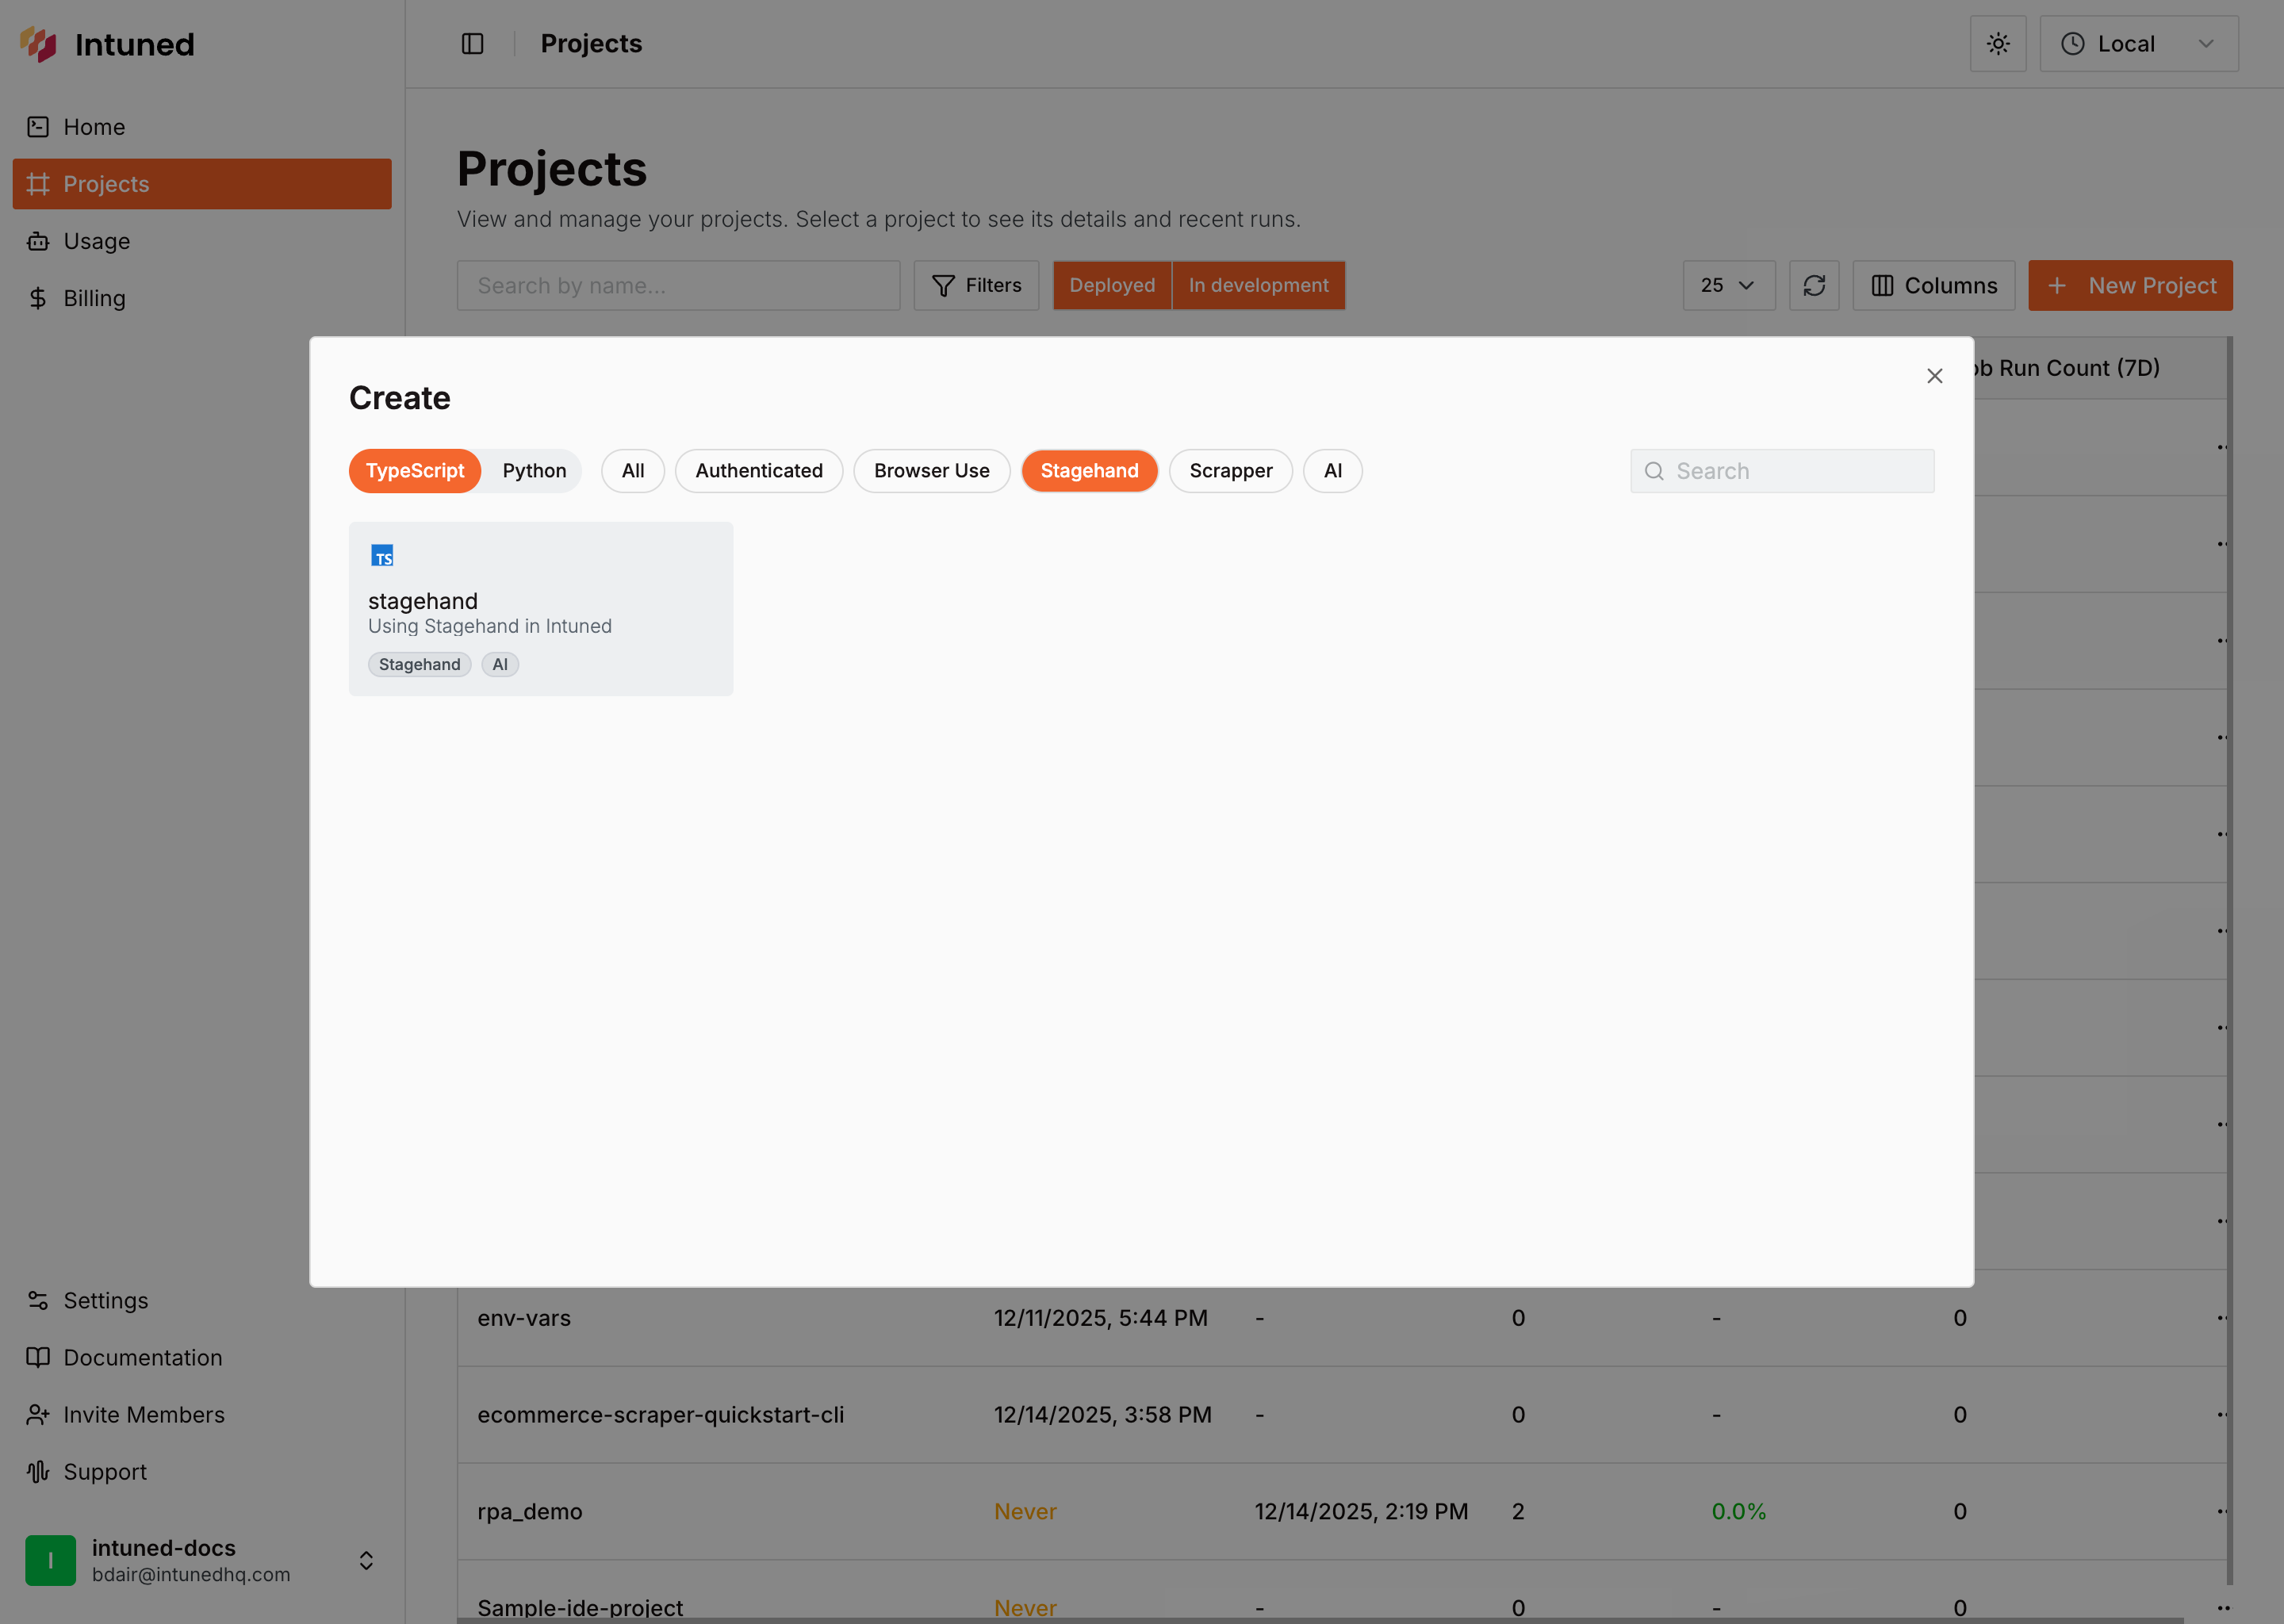Open the Local timezone dropdown

(x=2139, y=43)
